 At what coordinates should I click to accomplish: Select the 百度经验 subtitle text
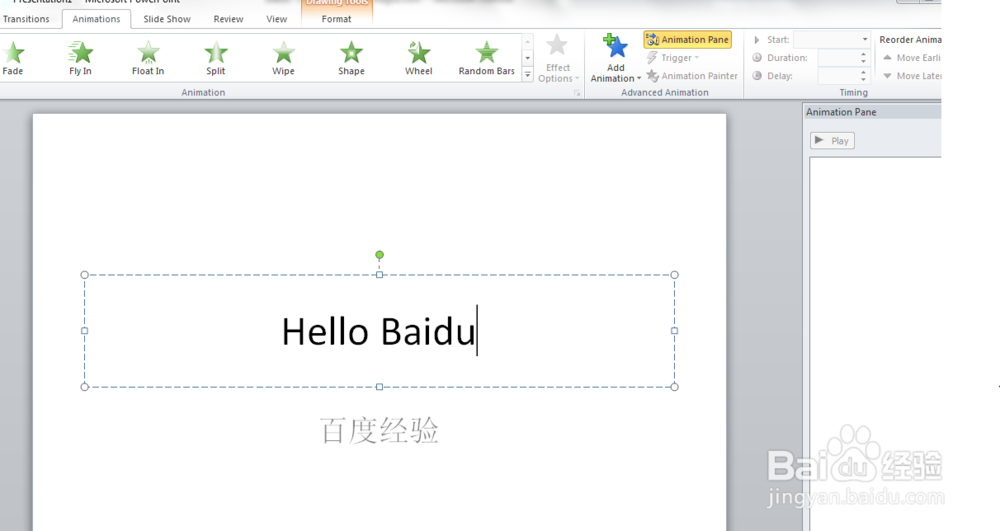[x=379, y=430]
